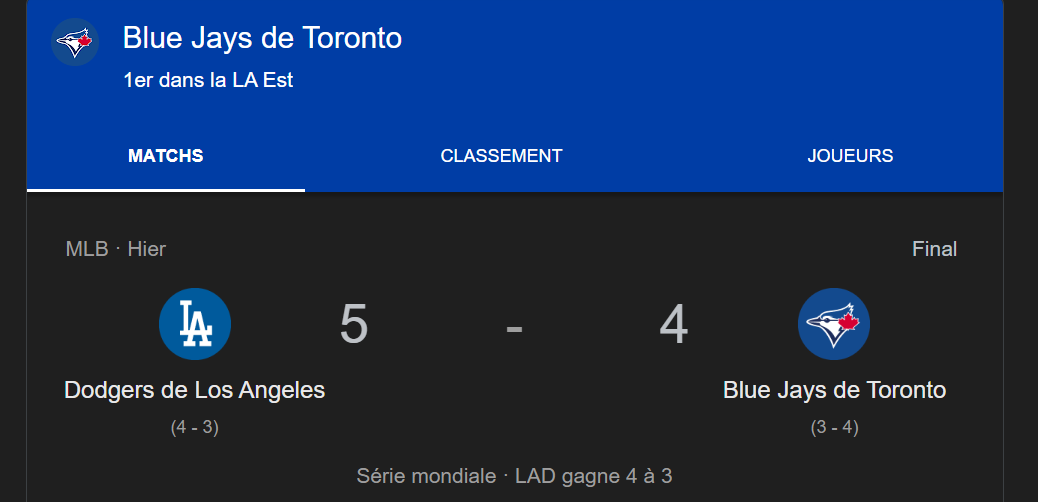Open the Série mondiale series text
1038x502 pixels.
[426, 476]
